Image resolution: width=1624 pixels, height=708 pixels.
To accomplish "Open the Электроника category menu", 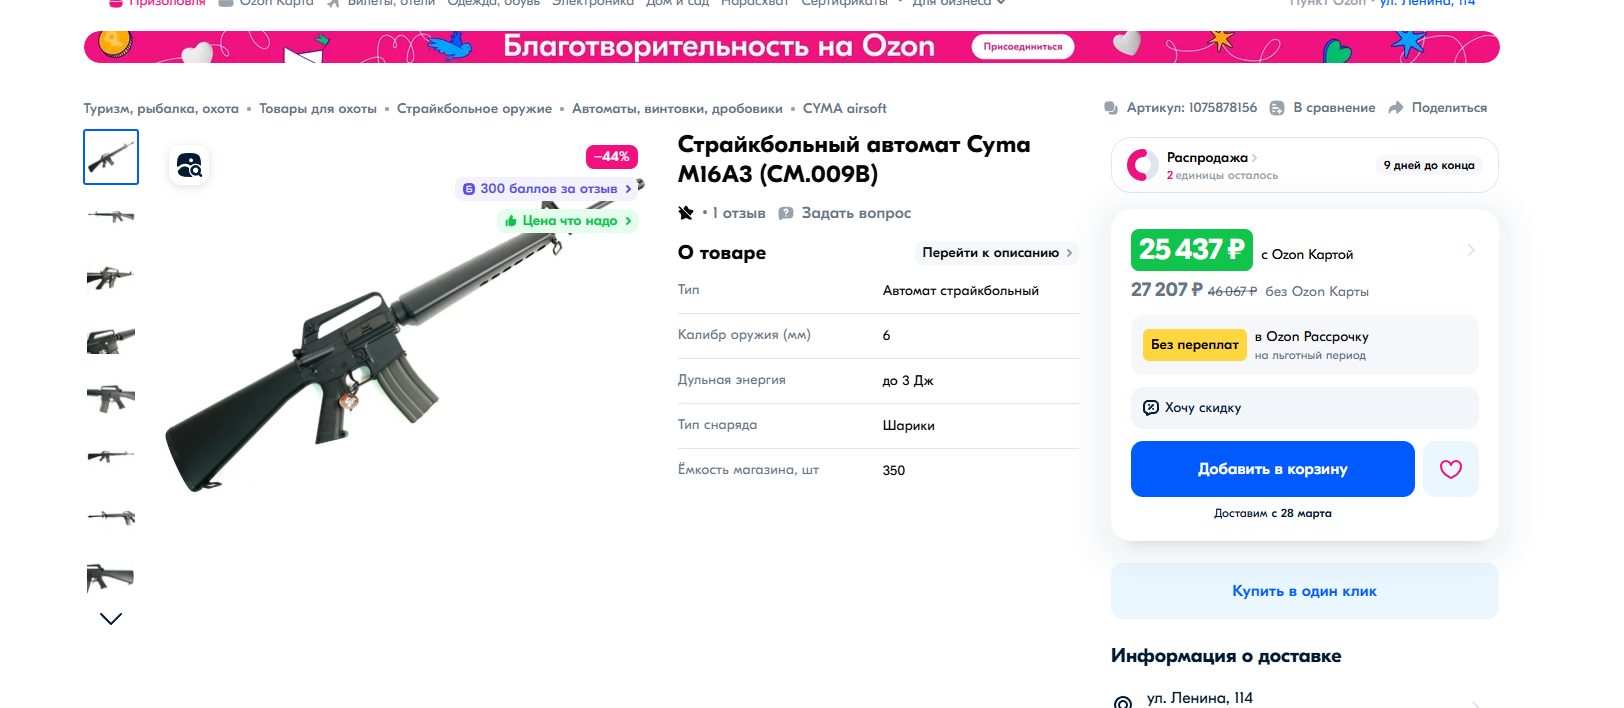I will tap(591, 3).
